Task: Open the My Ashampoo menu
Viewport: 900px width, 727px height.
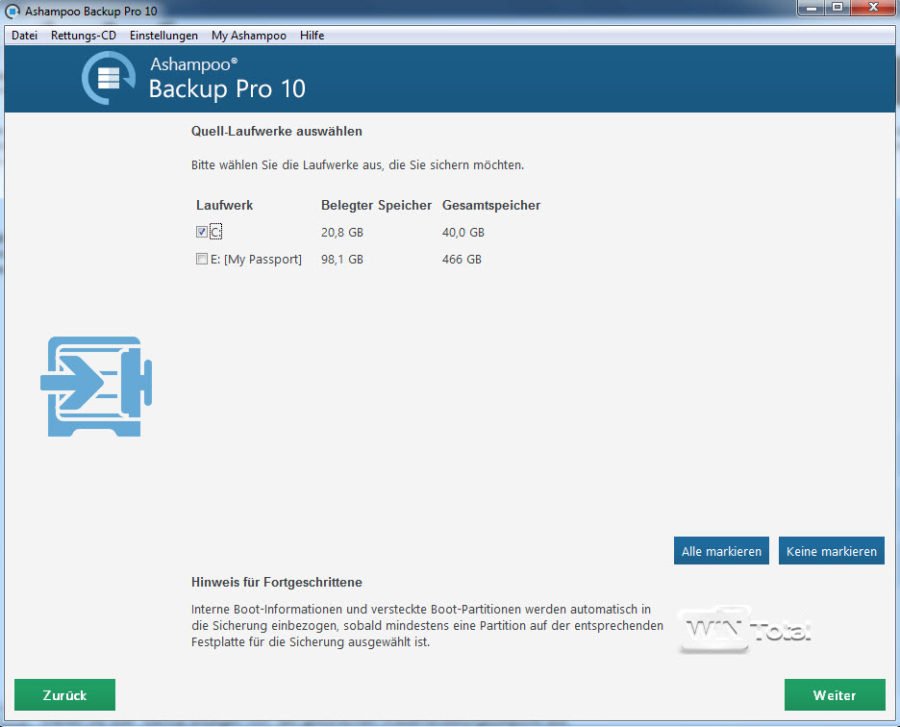Action: (x=247, y=35)
